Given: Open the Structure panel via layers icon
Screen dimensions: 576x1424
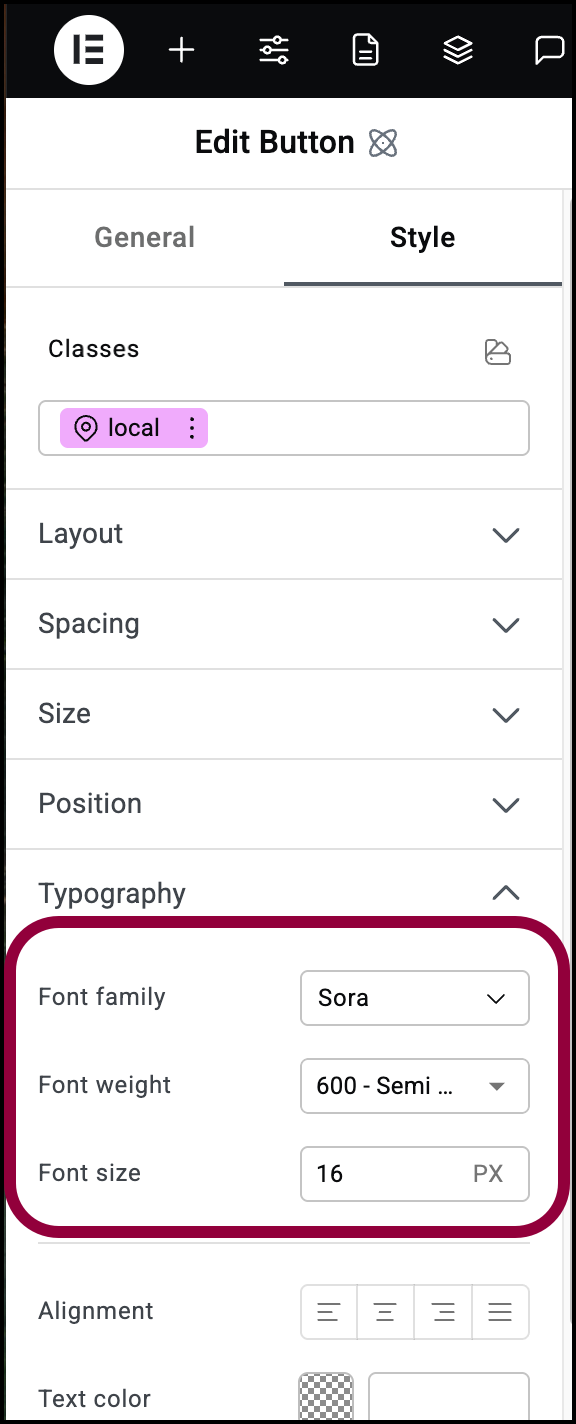Looking at the screenshot, I should (x=458, y=49).
